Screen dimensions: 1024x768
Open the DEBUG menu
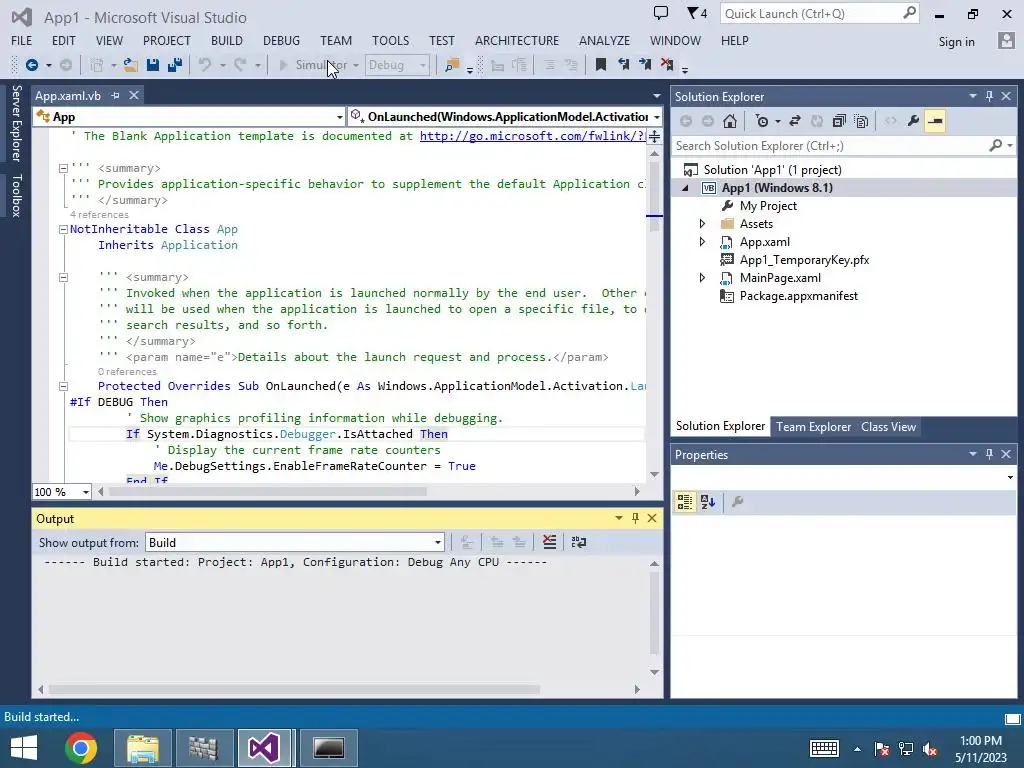tap(281, 40)
